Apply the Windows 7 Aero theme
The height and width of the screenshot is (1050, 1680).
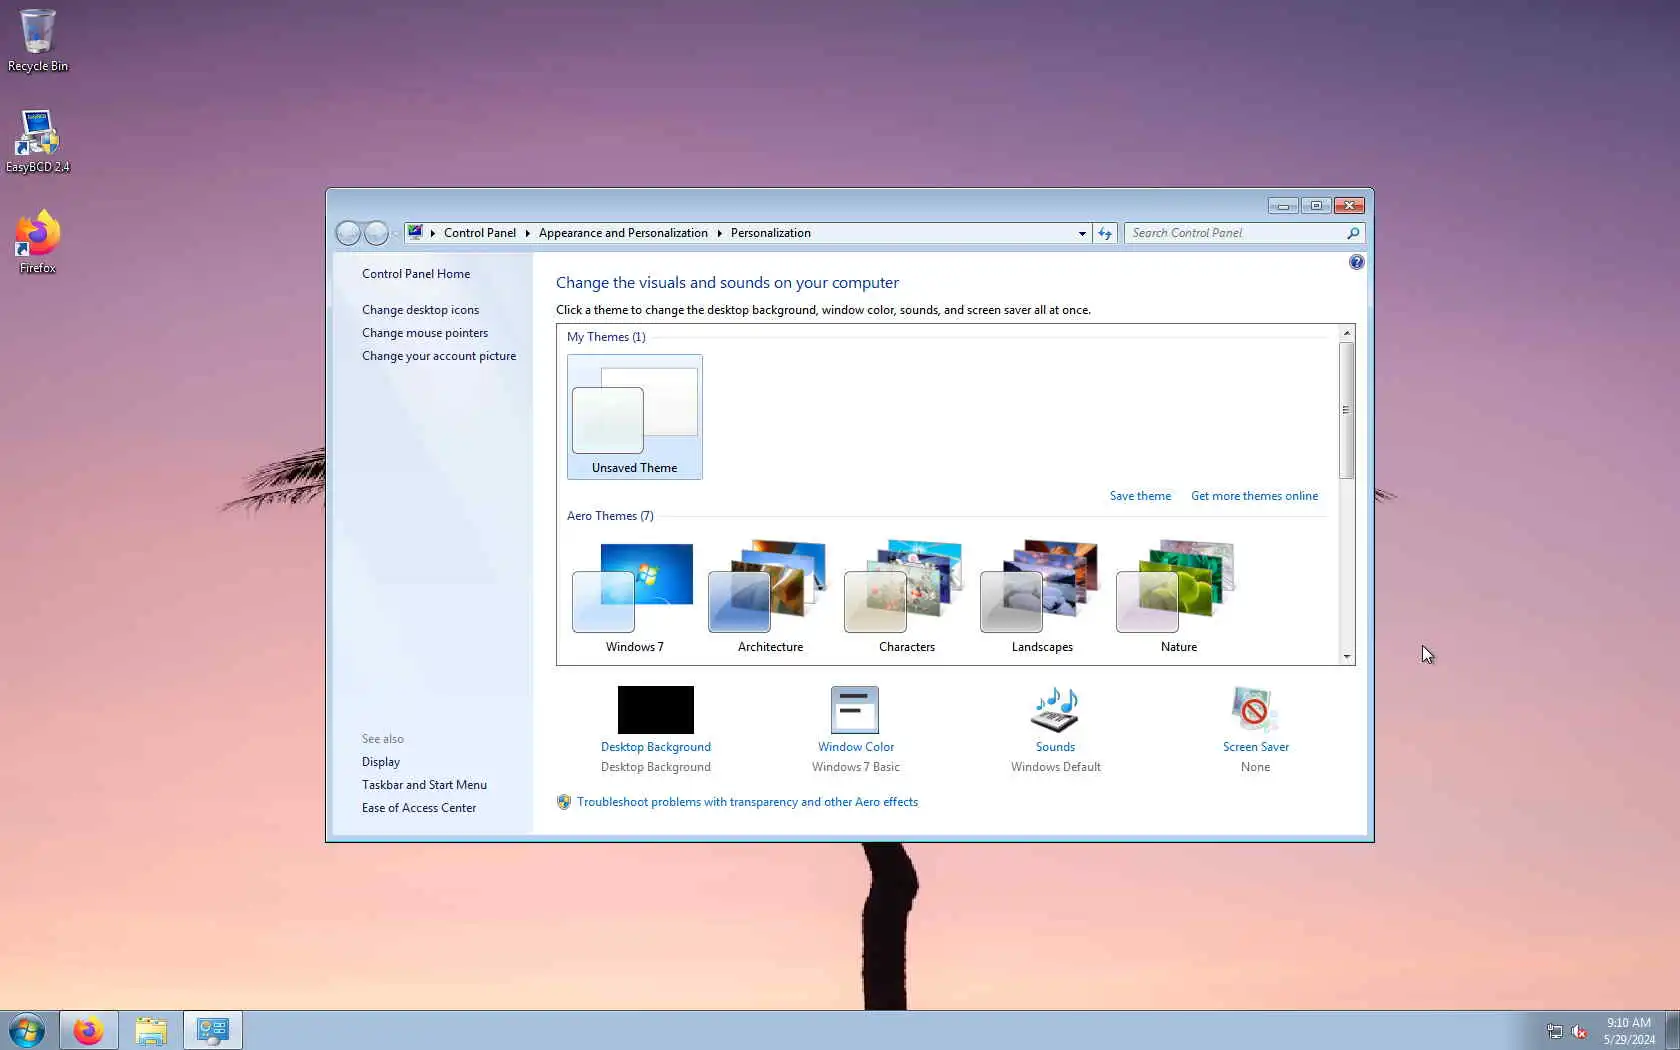(635, 597)
